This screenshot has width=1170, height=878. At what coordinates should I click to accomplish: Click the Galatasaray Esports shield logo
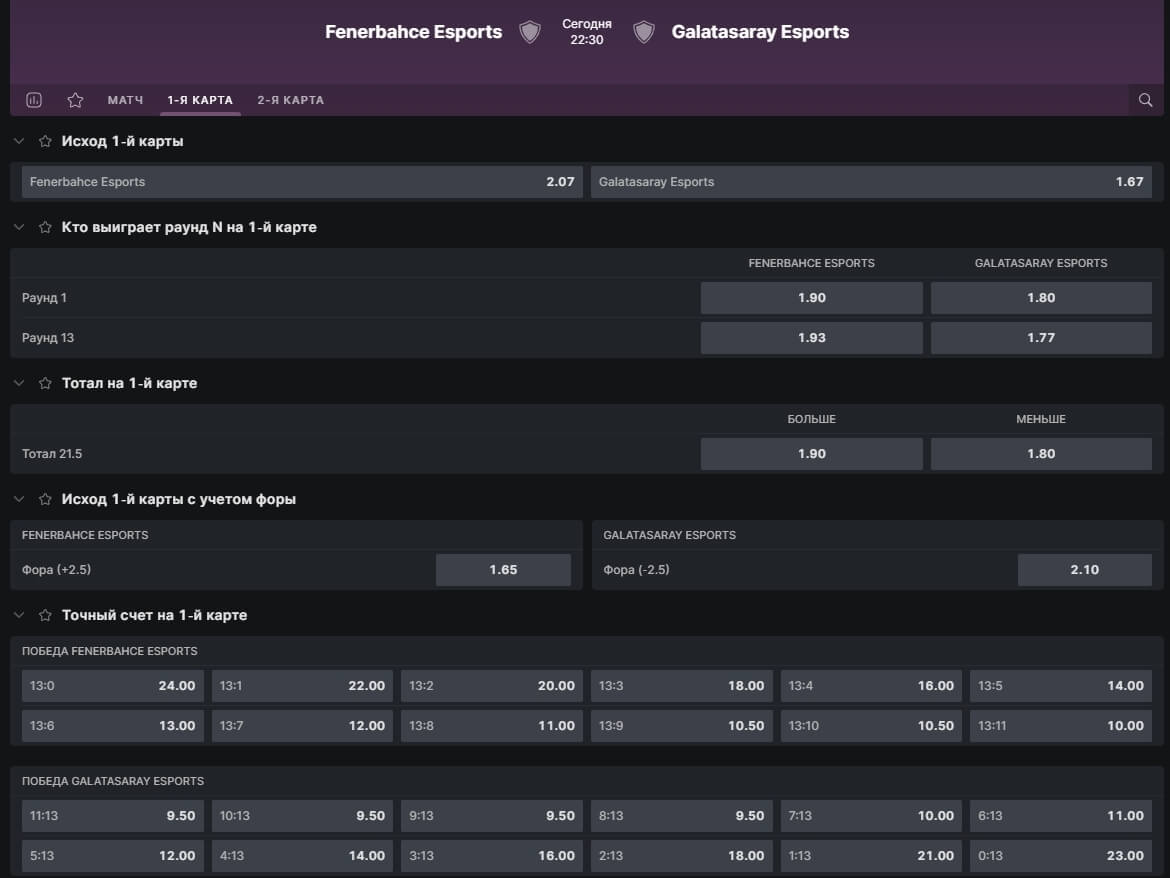tap(644, 31)
